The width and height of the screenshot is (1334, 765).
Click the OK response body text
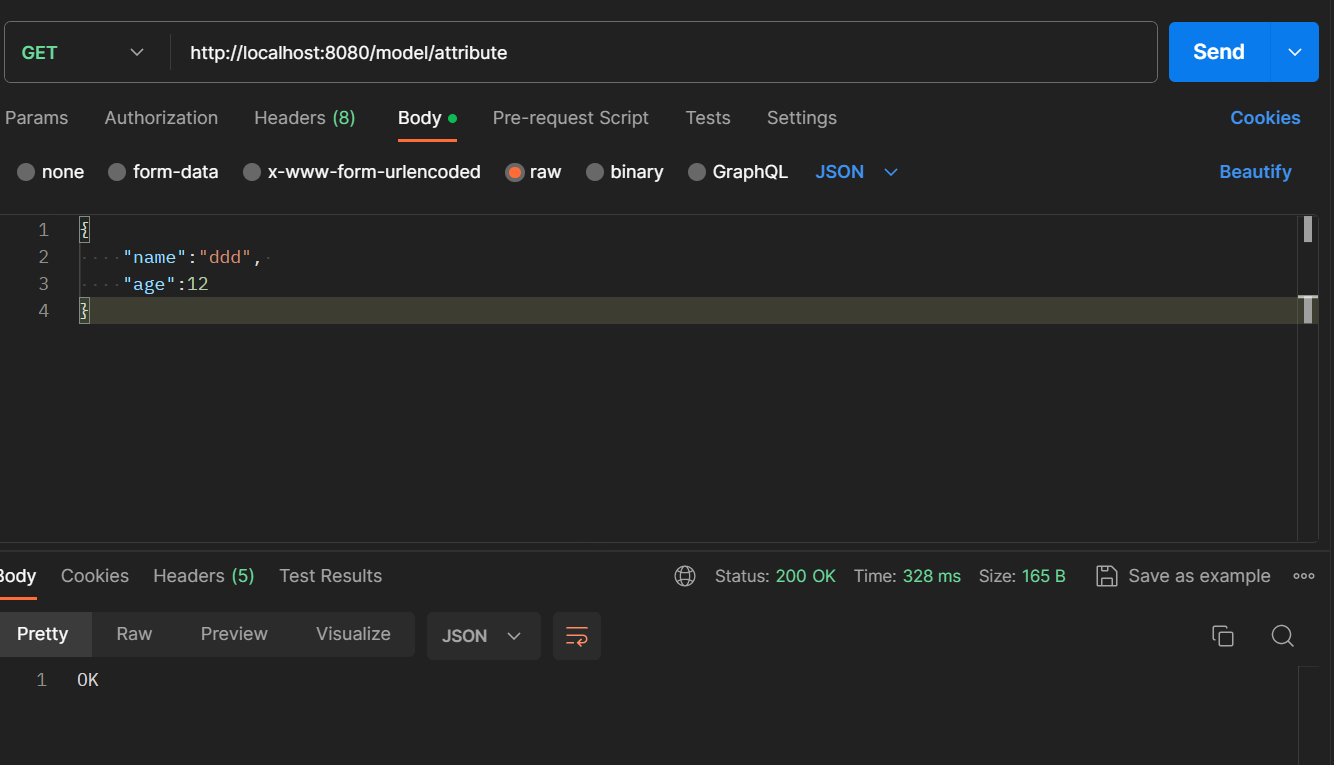(88, 680)
